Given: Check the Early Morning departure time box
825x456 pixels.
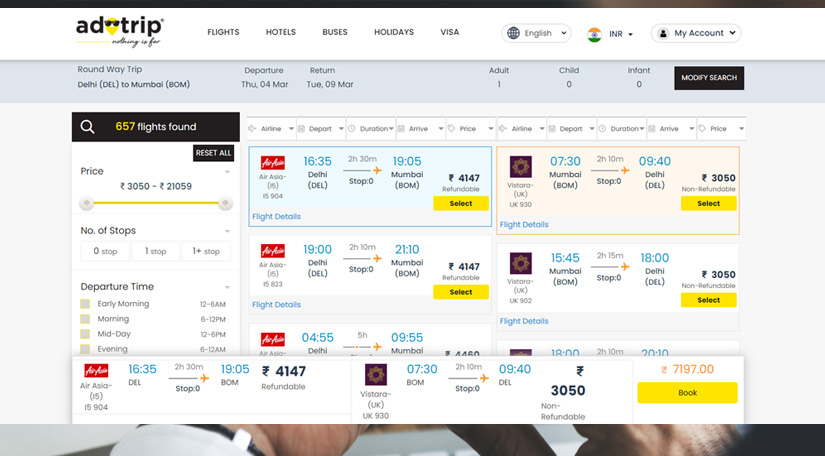Looking at the screenshot, I should [x=85, y=304].
